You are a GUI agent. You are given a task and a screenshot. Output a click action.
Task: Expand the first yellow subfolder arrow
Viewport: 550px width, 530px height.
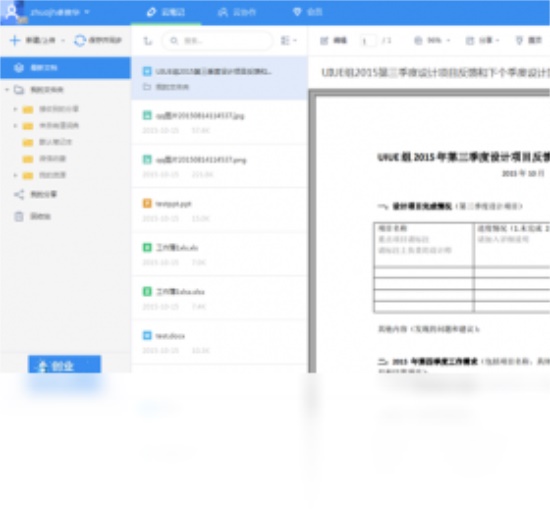pos(15,109)
